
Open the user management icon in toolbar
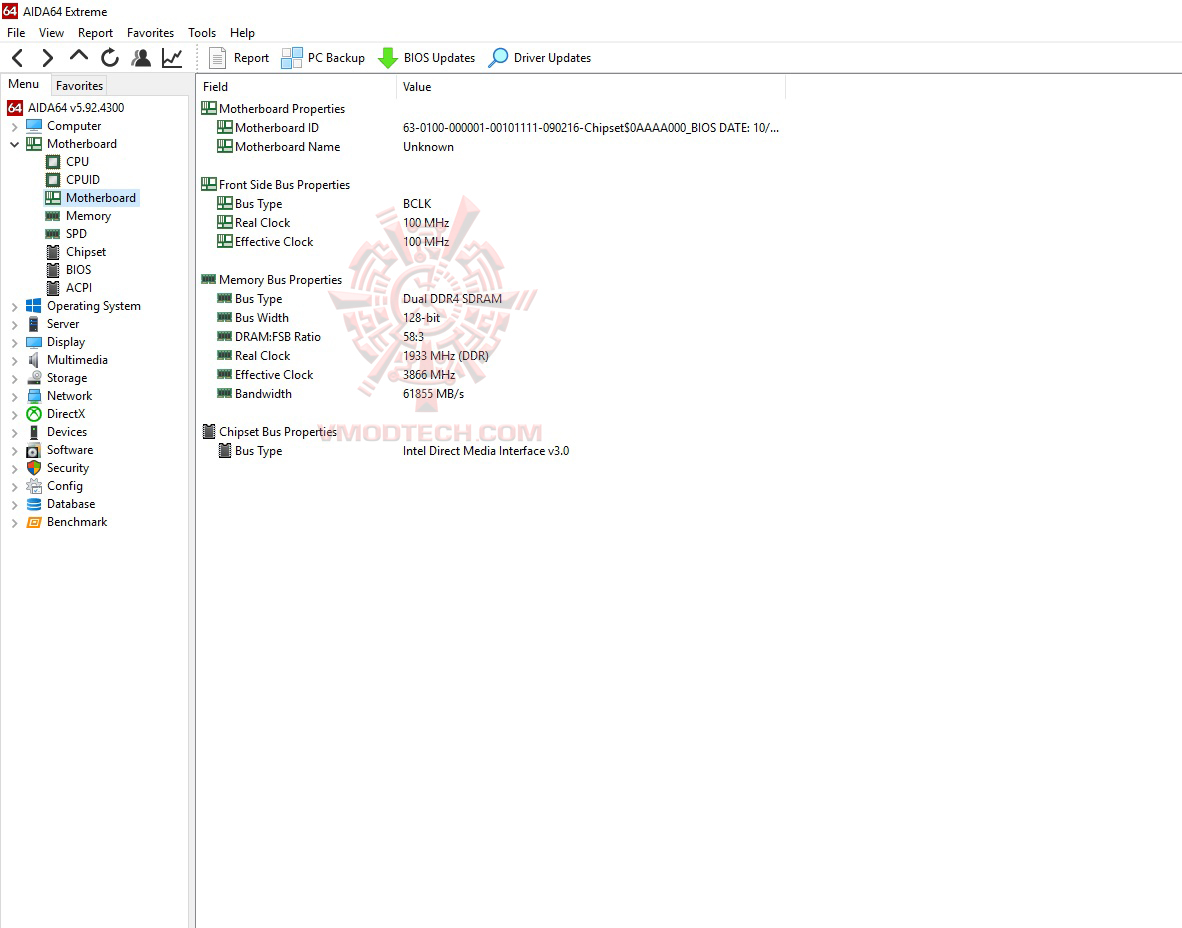click(x=141, y=57)
